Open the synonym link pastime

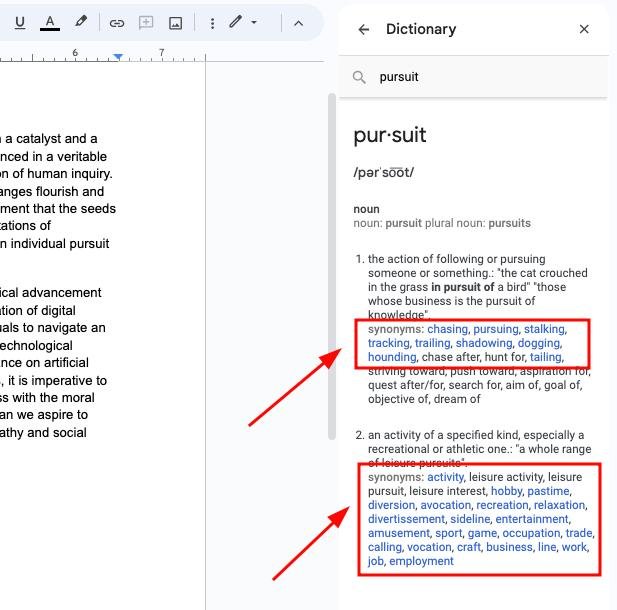pyautogui.click(x=548, y=491)
